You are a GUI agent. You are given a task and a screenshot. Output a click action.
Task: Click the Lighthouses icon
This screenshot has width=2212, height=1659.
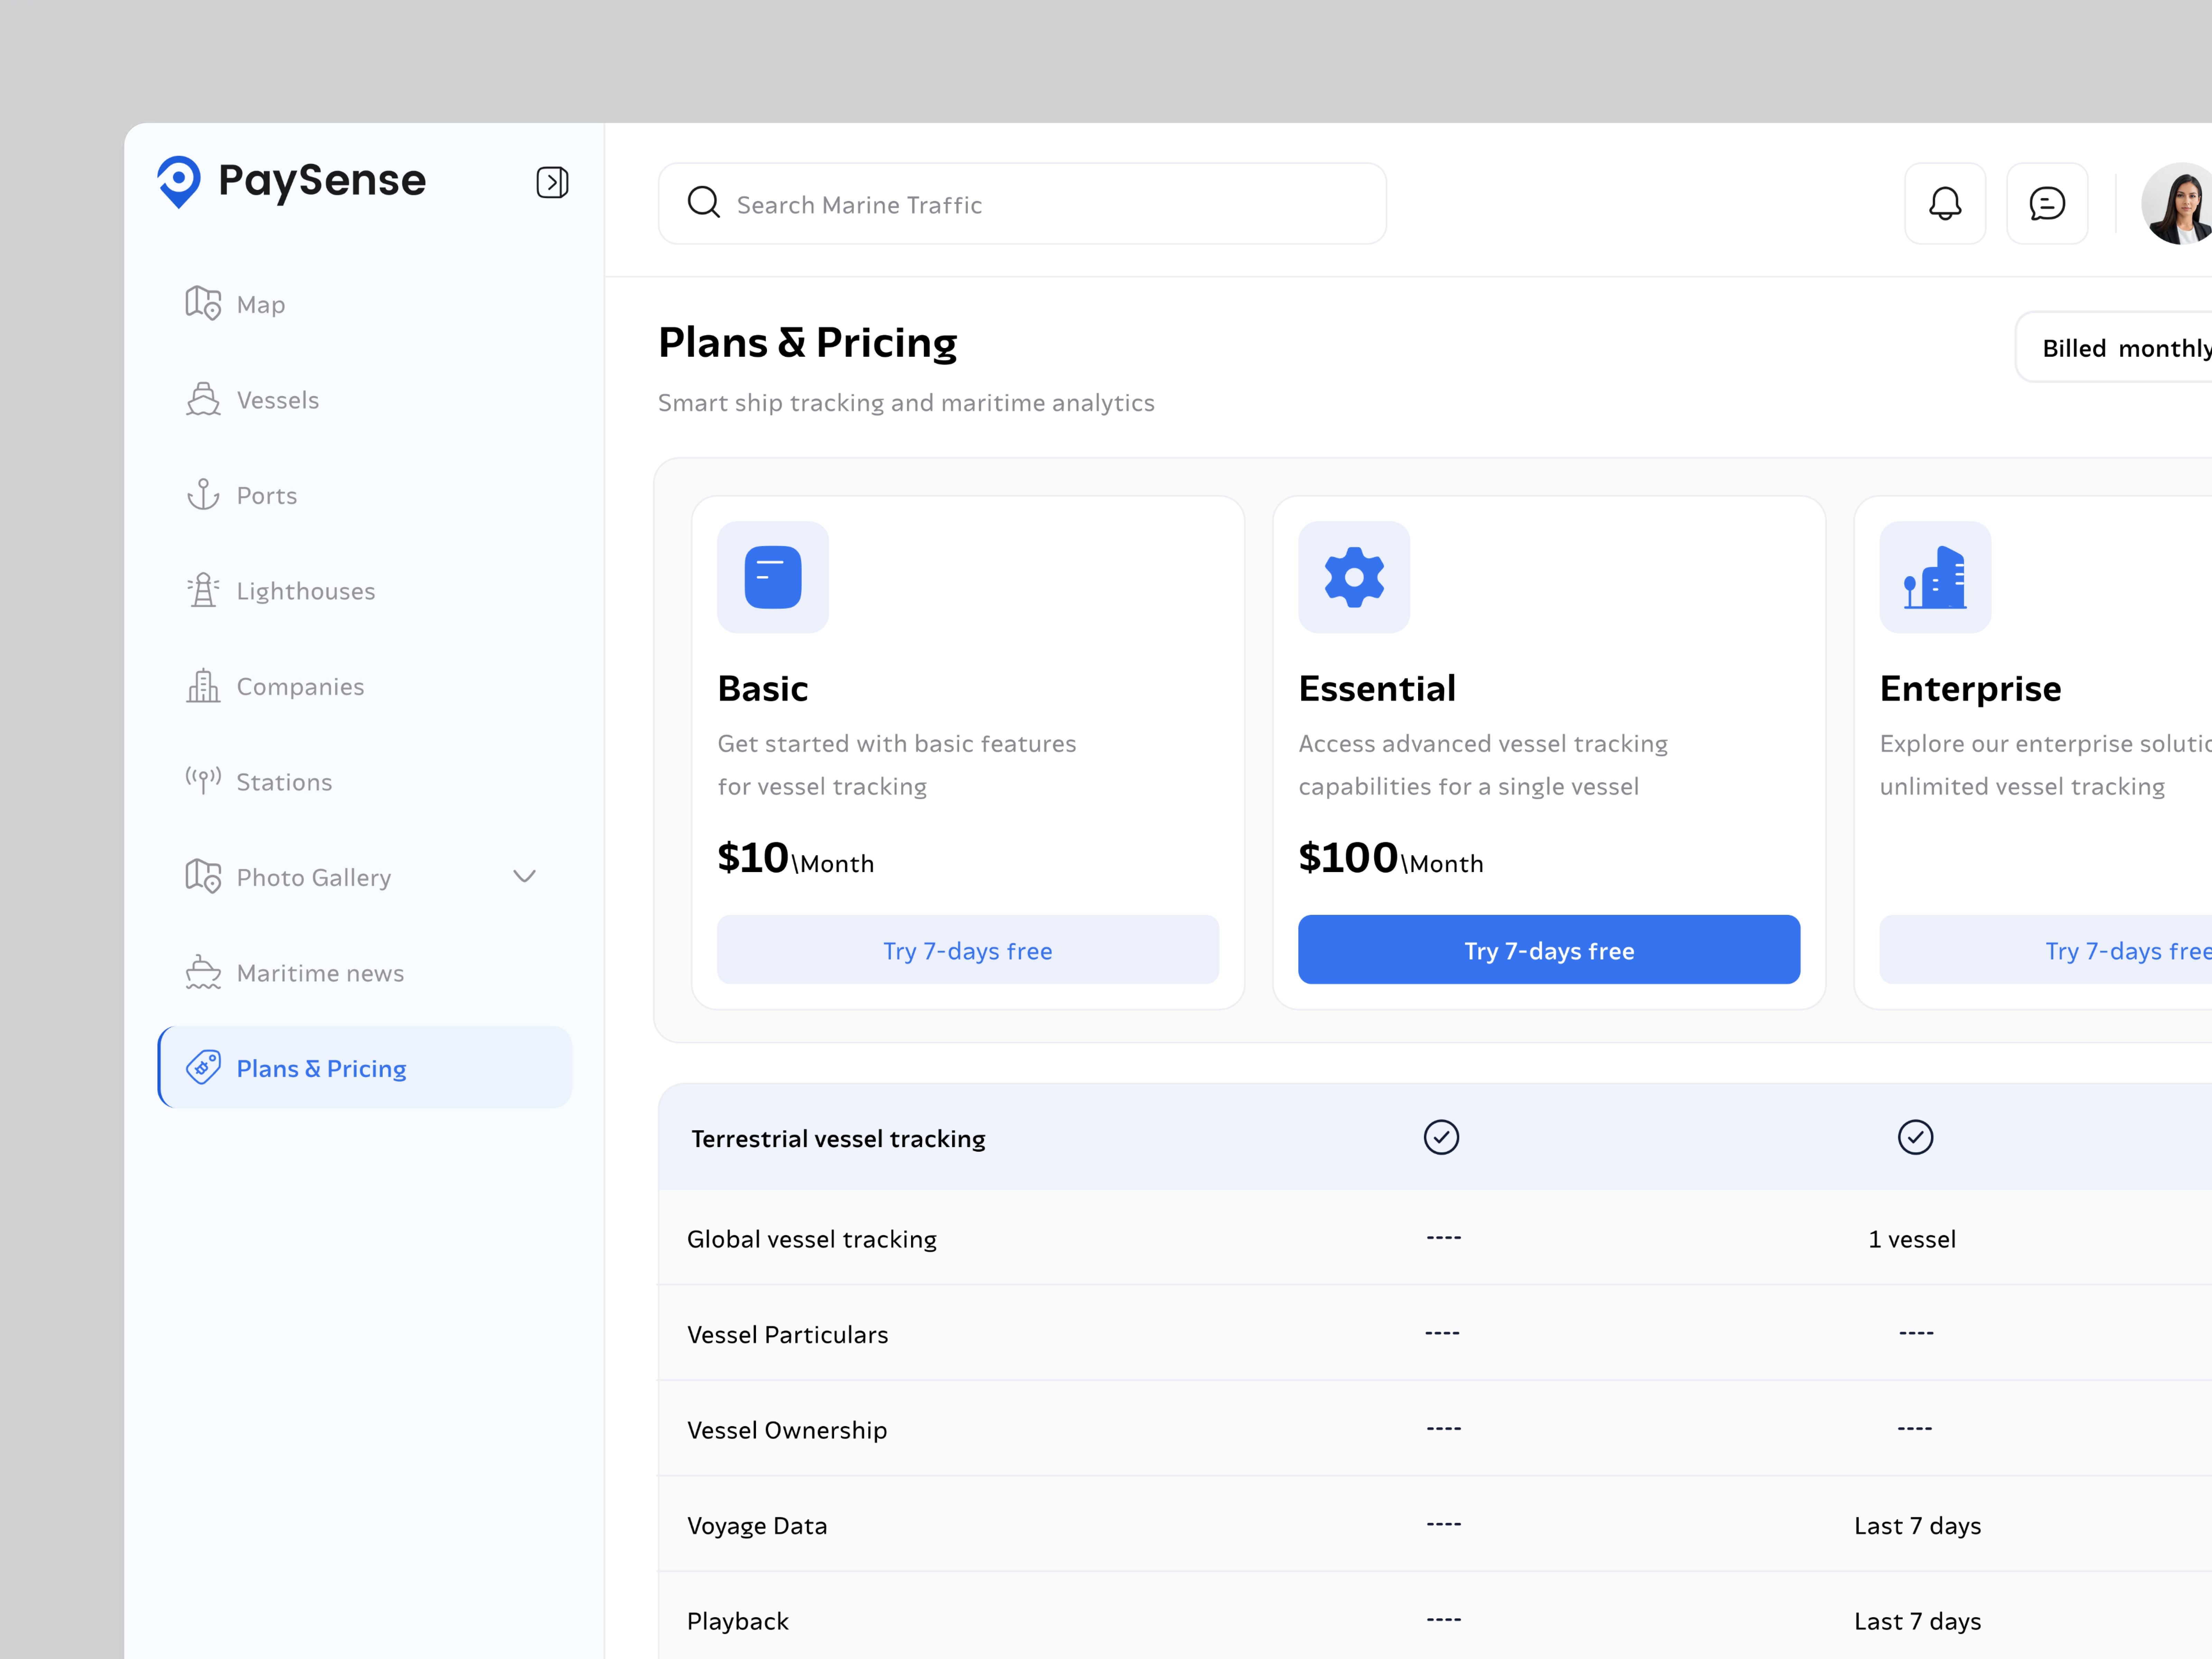pos(203,590)
